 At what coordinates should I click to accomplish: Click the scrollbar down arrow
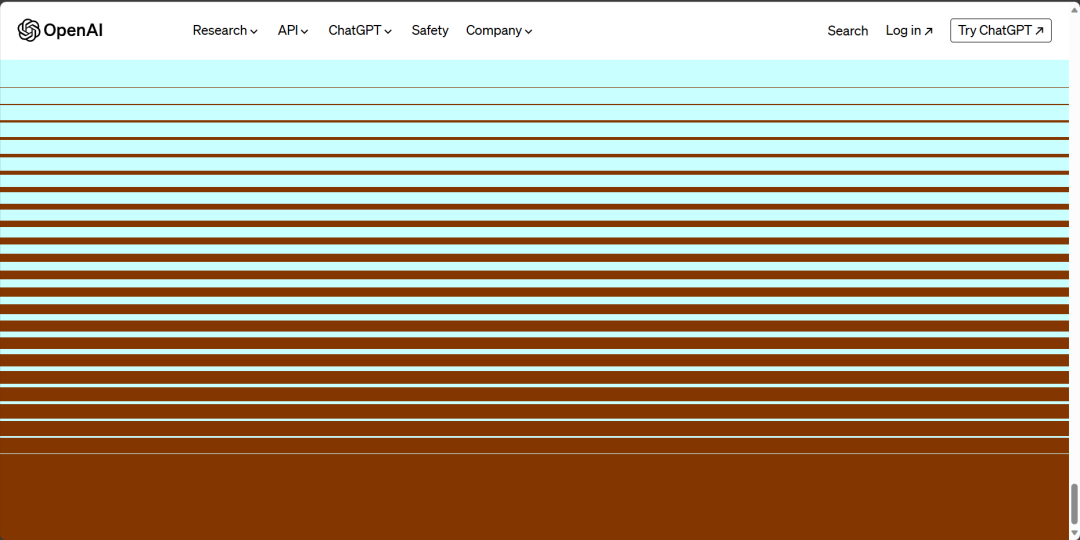tap(1074, 533)
